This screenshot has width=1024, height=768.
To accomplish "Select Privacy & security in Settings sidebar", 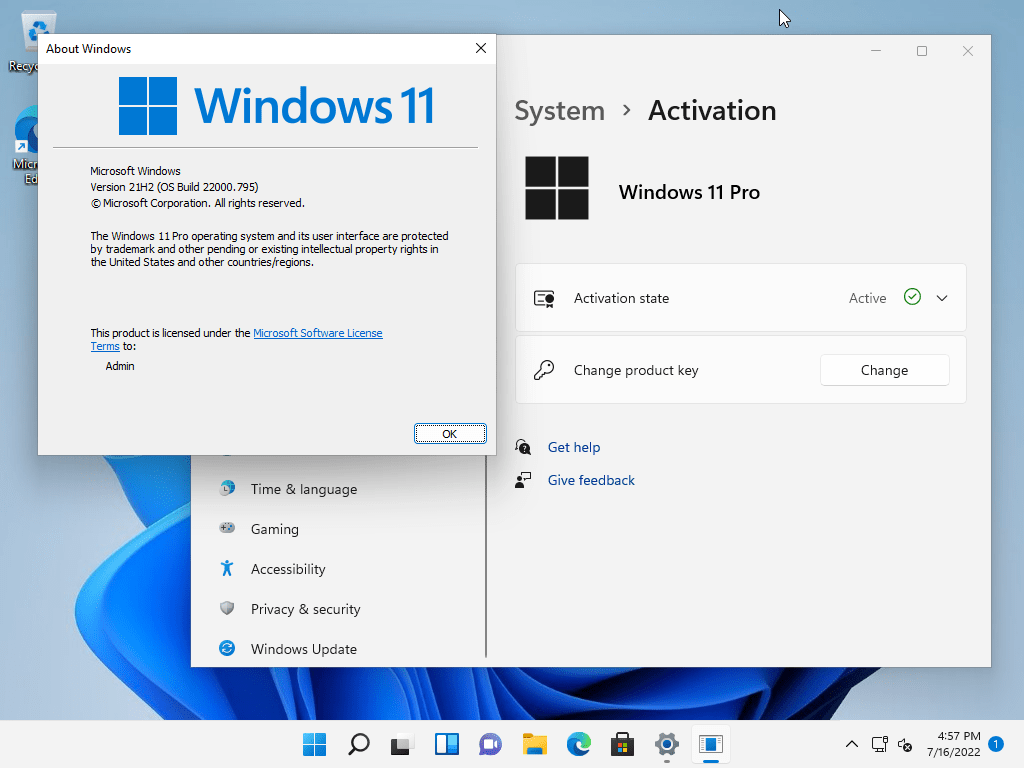I will pos(306,609).
